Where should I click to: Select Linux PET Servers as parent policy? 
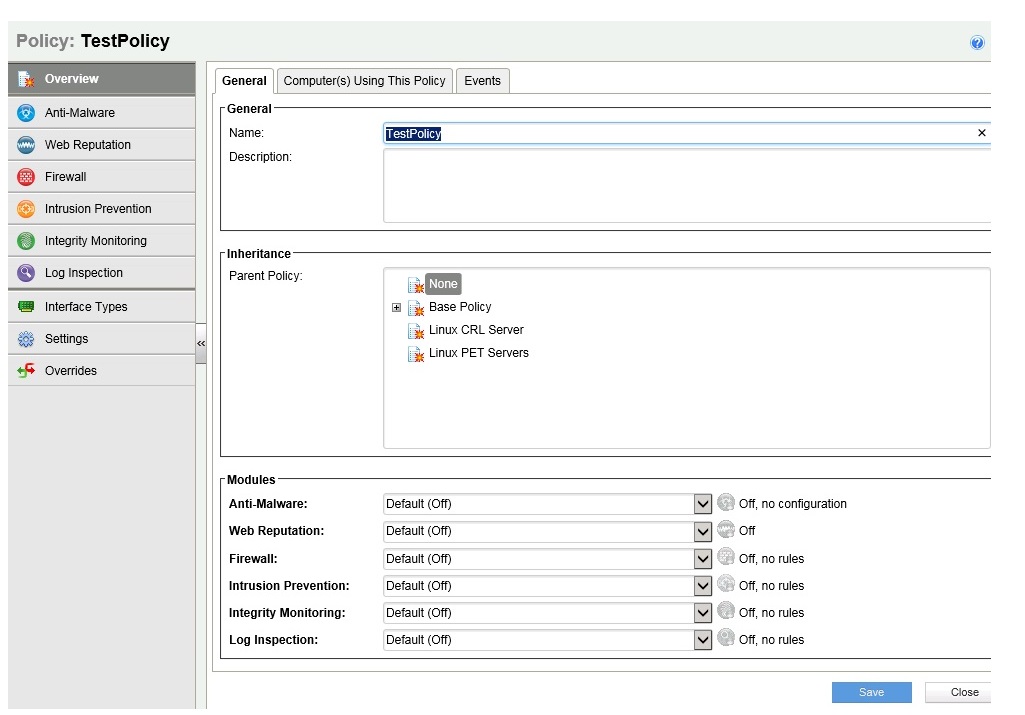[x=478, y=353]
